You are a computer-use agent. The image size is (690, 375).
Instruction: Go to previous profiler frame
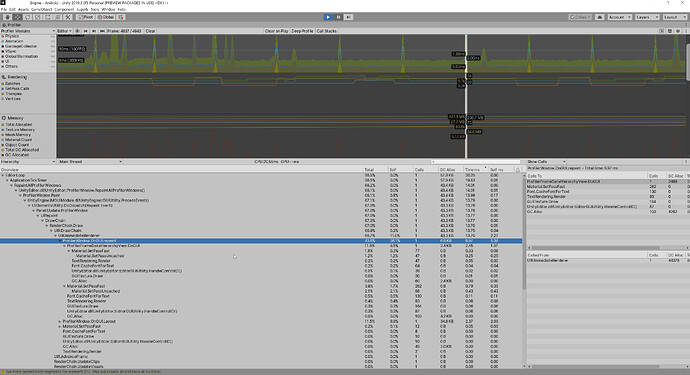click(x=85, y=31)
